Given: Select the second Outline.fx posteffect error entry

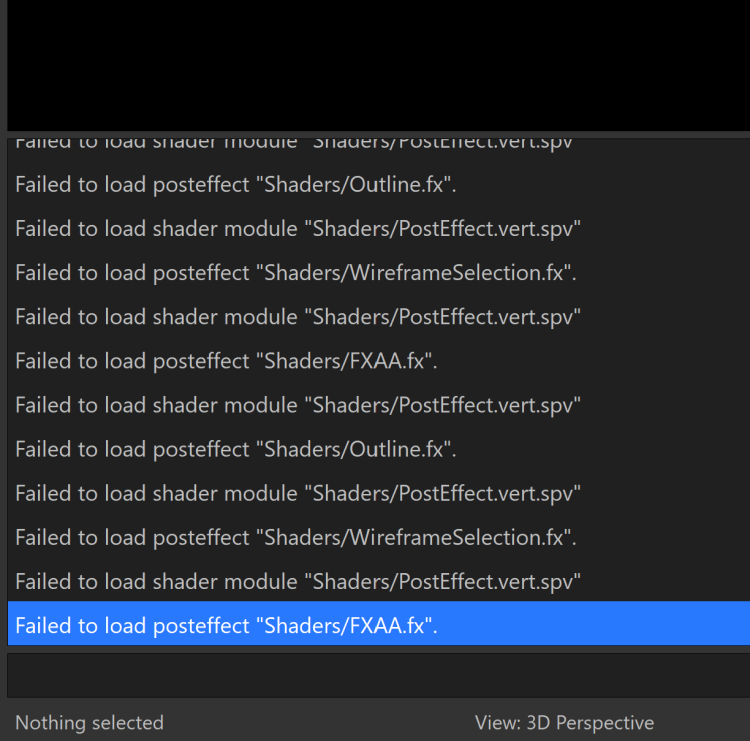Looking at the screenshot, I should pyautogui.click(x=236, y=449).
